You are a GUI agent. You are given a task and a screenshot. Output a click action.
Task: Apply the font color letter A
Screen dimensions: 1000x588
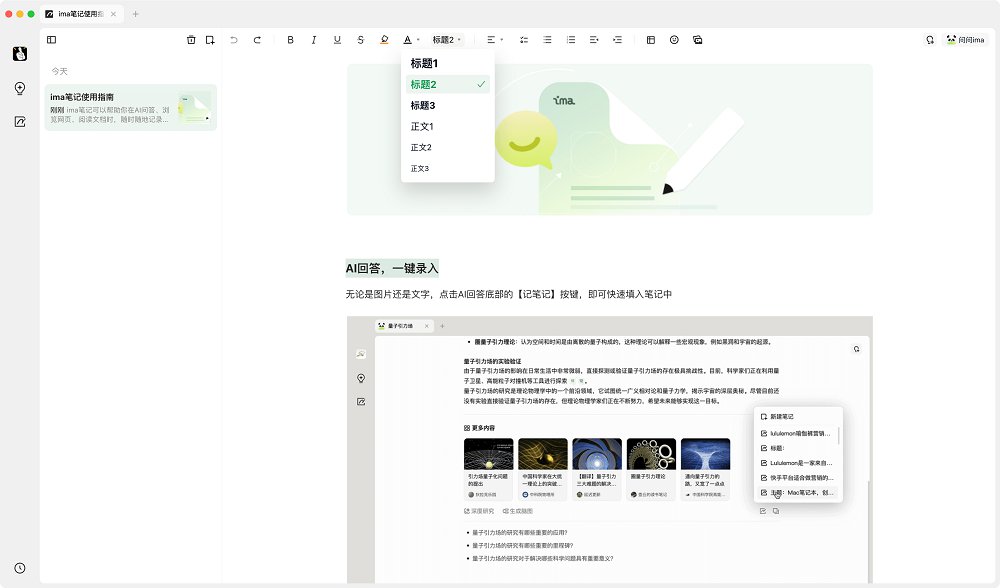[x=408, y=40]
